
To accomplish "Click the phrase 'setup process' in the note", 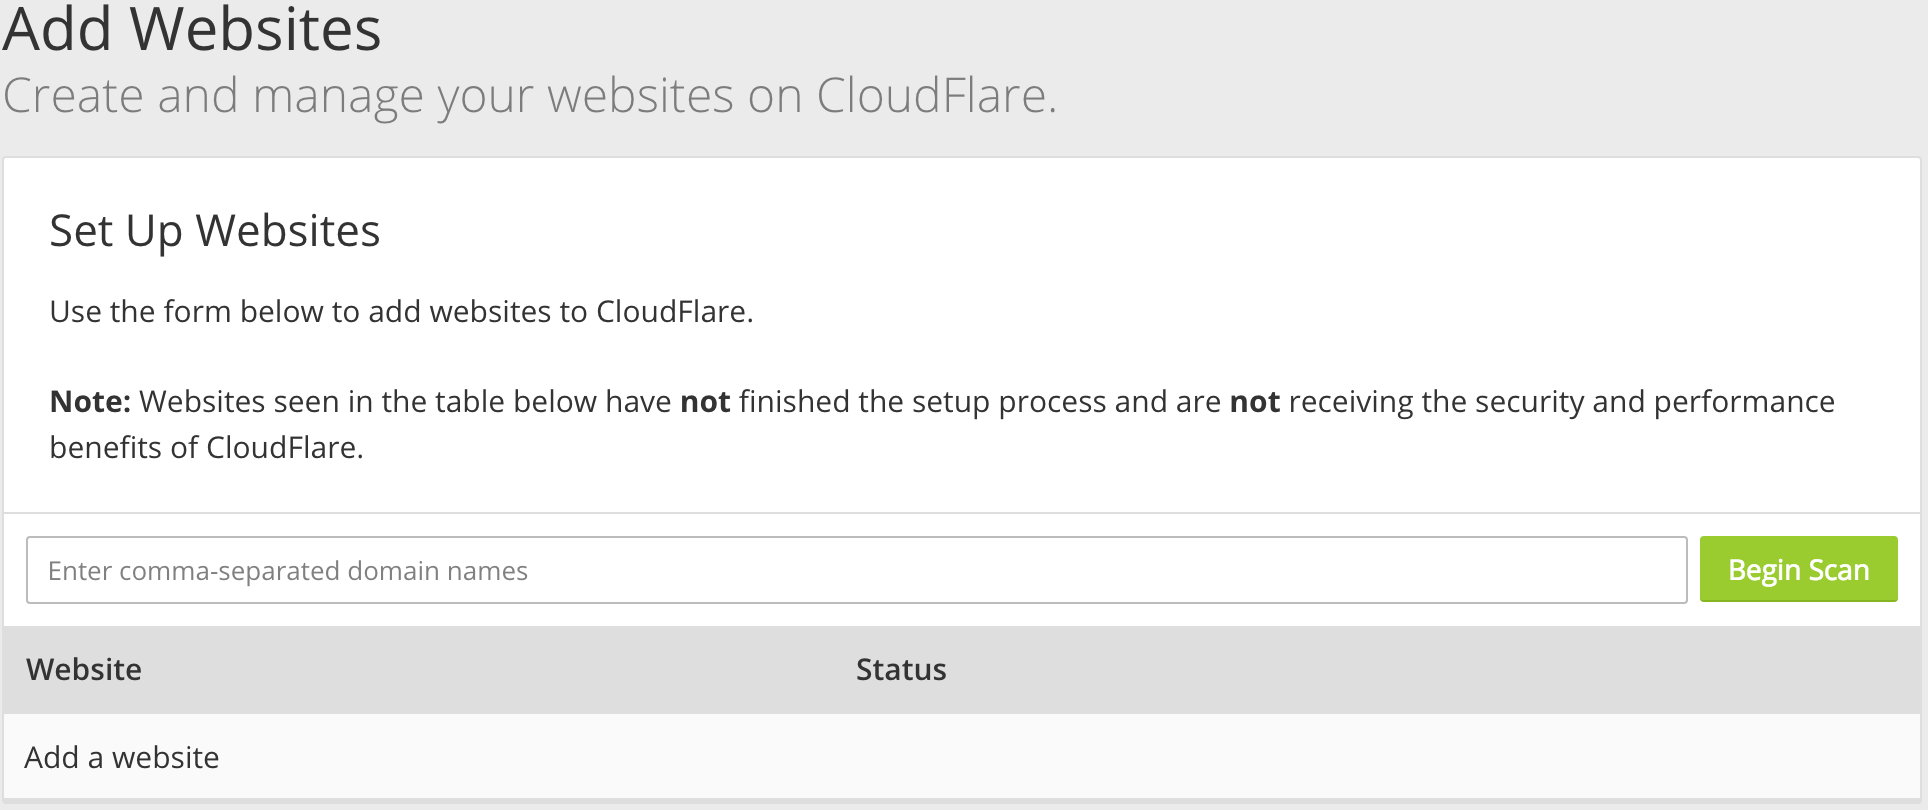I will click(x=1001, y=401).
